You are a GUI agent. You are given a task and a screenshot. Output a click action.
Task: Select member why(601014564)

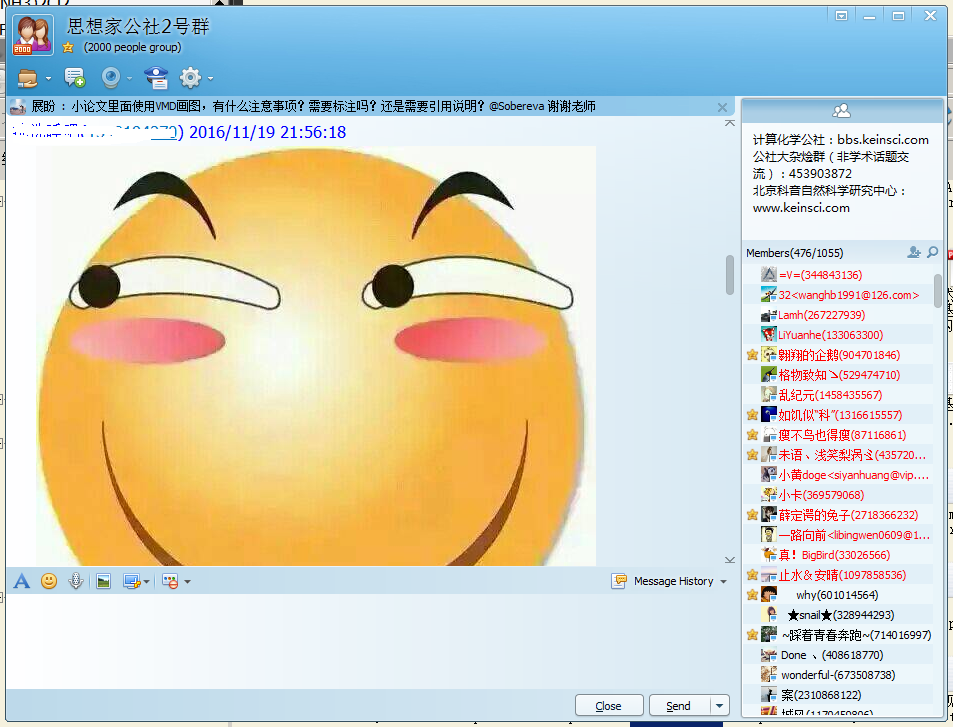point(839,594)
